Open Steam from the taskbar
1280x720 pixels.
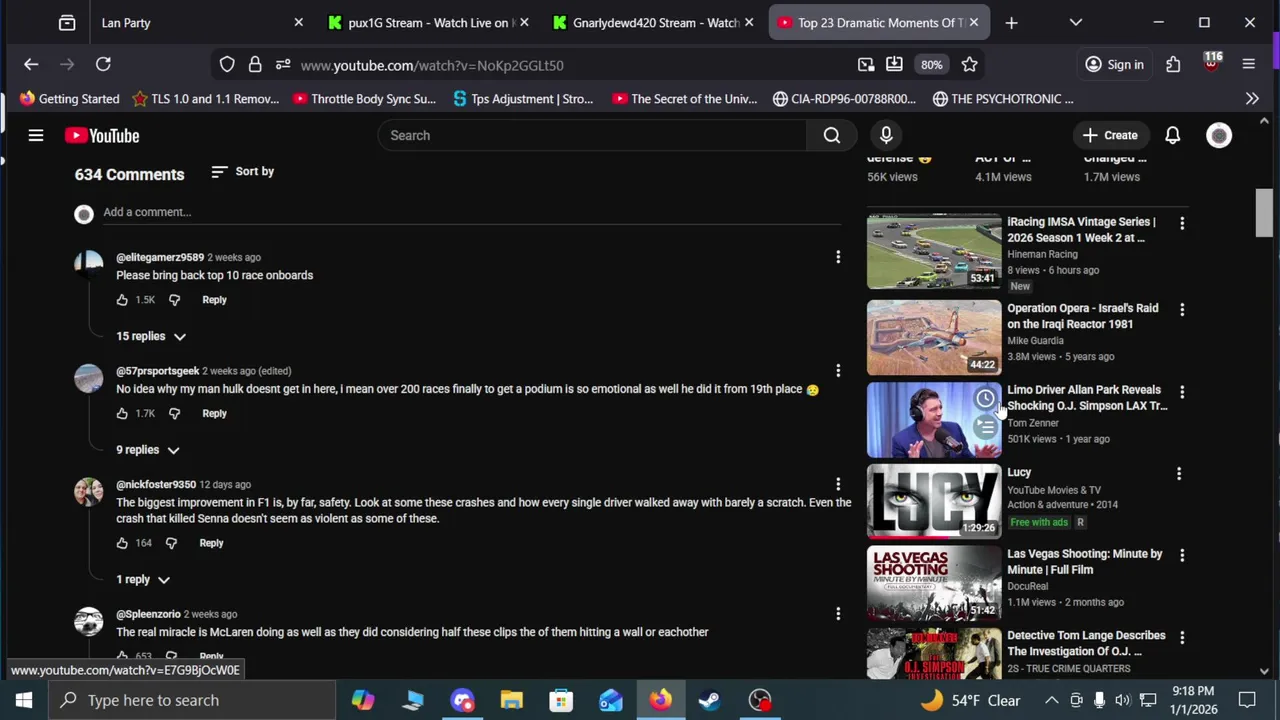point(710,700)
